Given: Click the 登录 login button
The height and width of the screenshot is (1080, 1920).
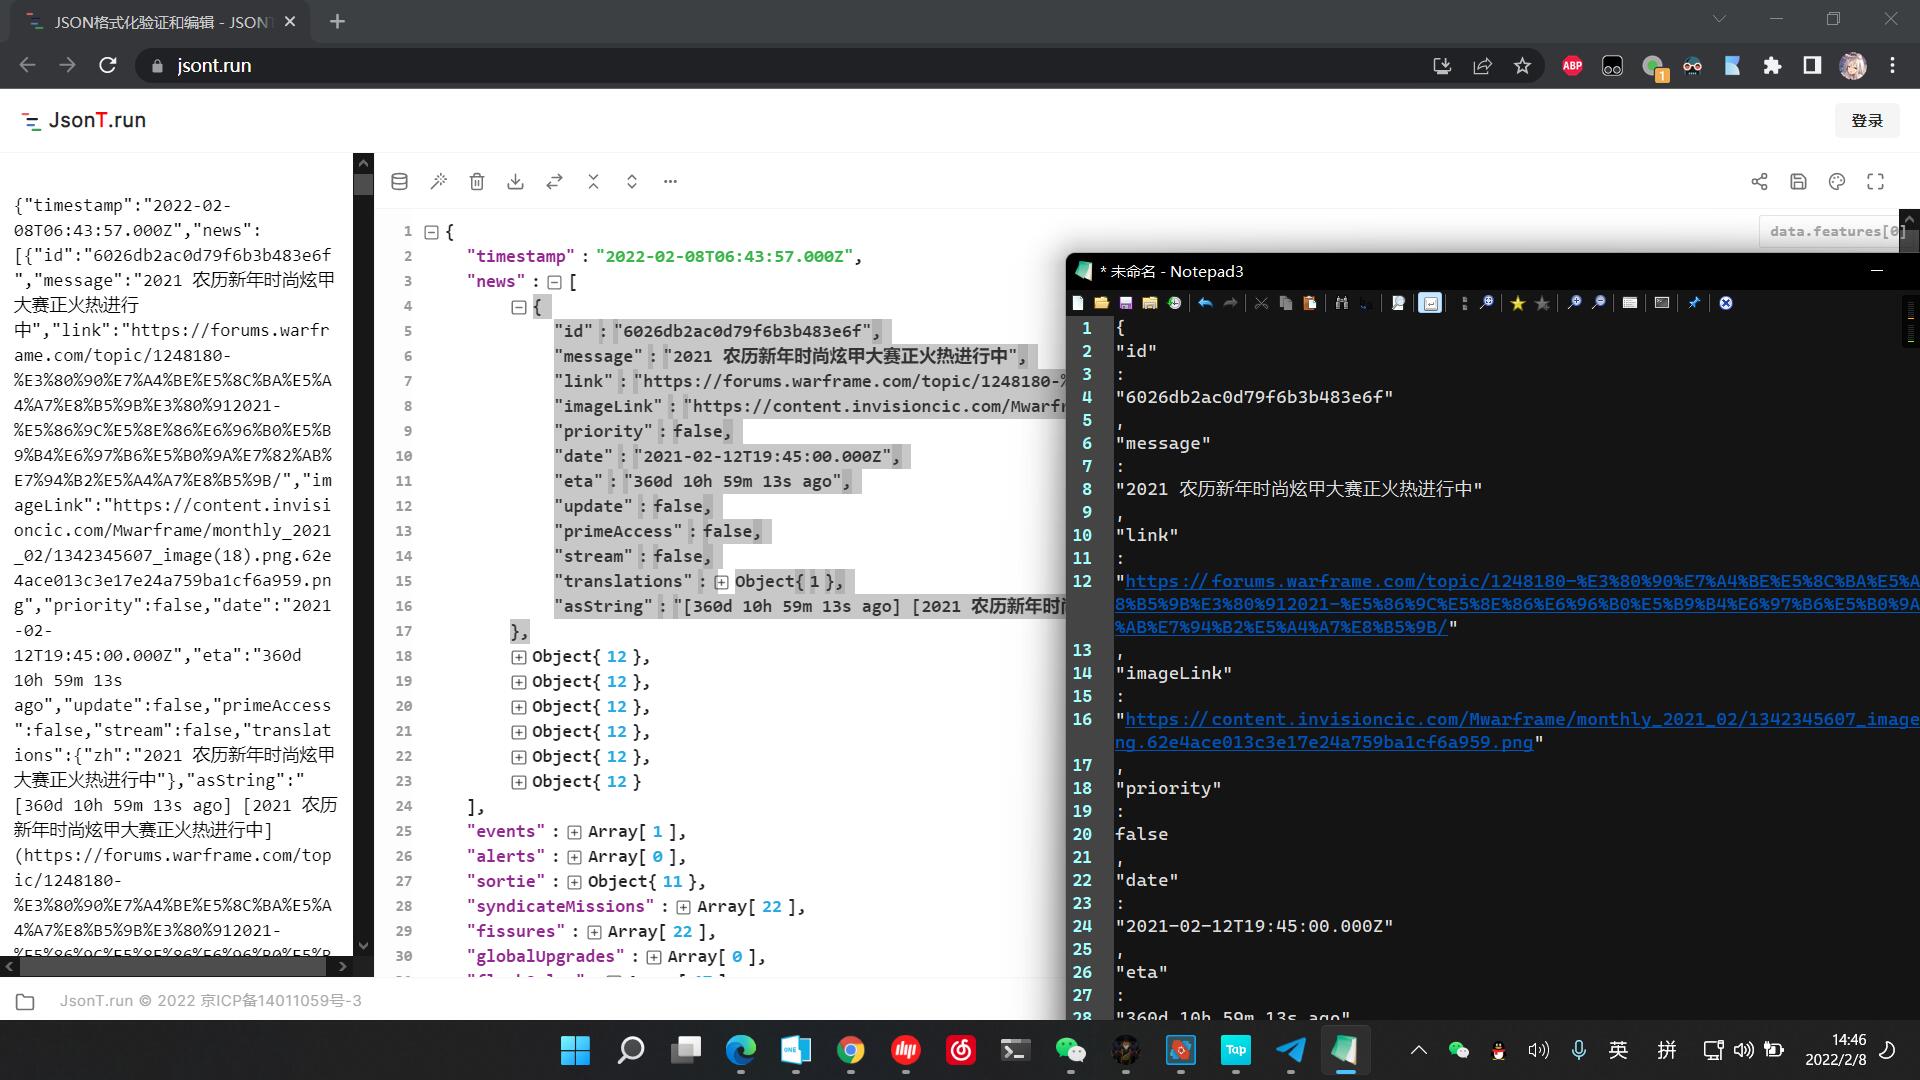Looking at the screenshot, I should 1866,120.
